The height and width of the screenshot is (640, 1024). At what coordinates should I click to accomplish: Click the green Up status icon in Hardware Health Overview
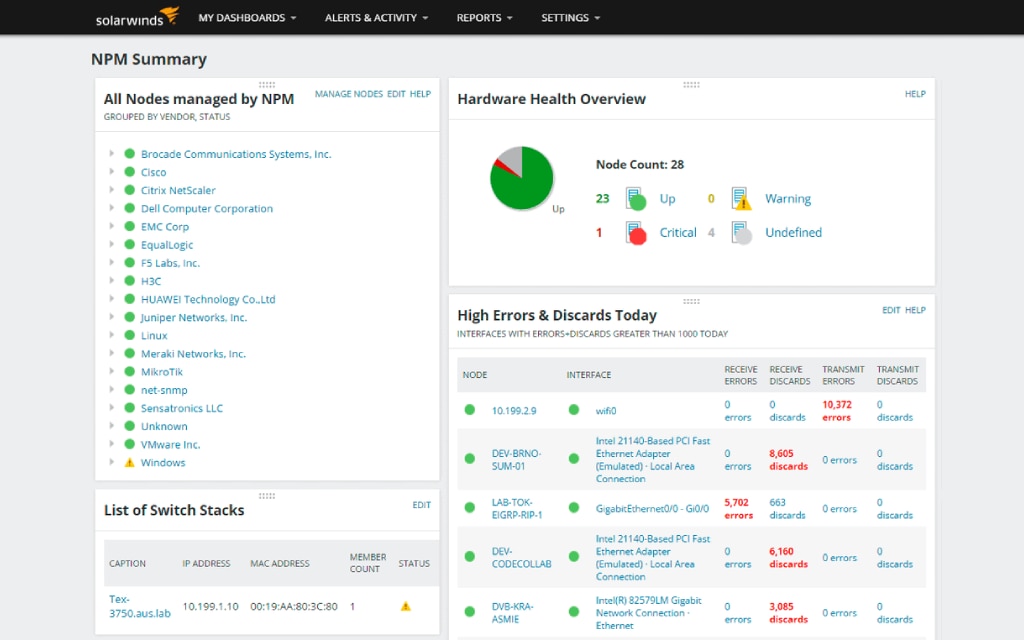634,198
